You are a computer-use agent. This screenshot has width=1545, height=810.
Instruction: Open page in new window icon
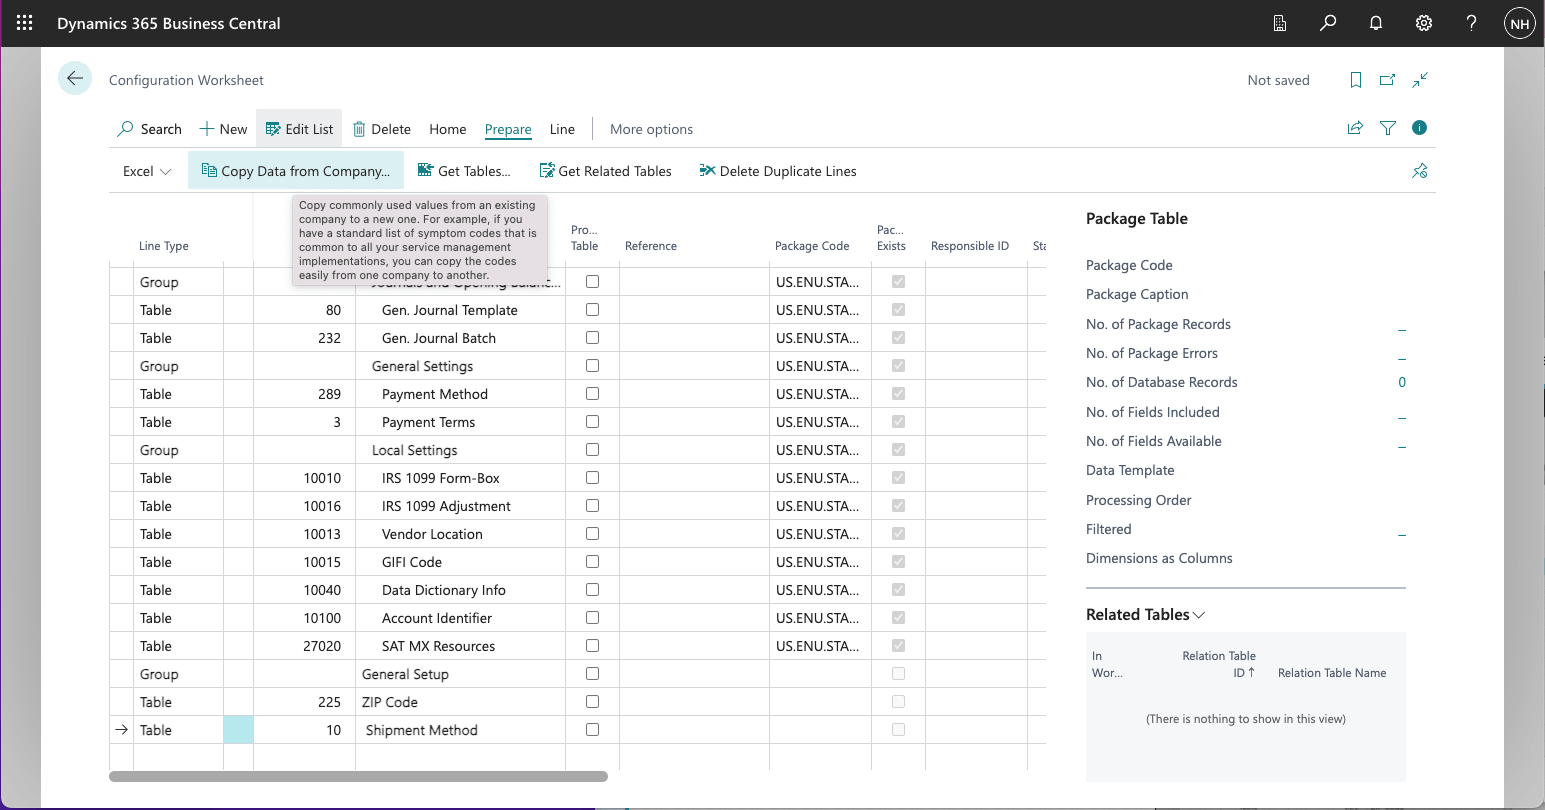[1387, 80]
